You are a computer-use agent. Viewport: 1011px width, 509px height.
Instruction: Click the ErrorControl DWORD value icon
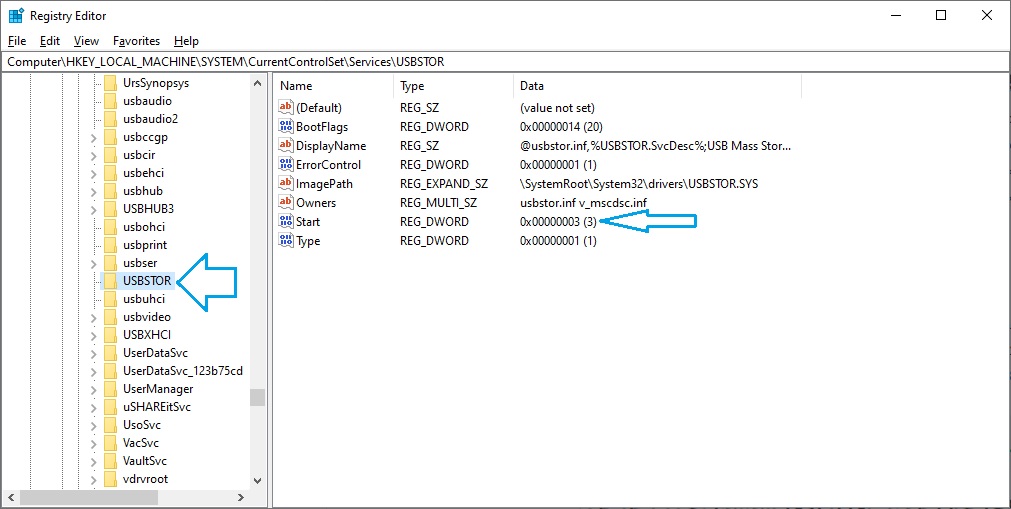(x=286, y=165)
